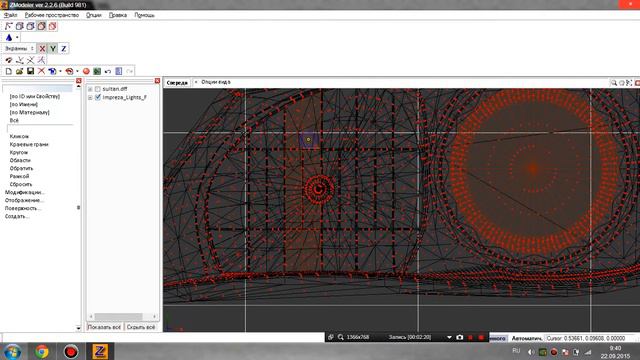Close the left commands panel
This screenshot has width=640, height=360.
point(78,81)
